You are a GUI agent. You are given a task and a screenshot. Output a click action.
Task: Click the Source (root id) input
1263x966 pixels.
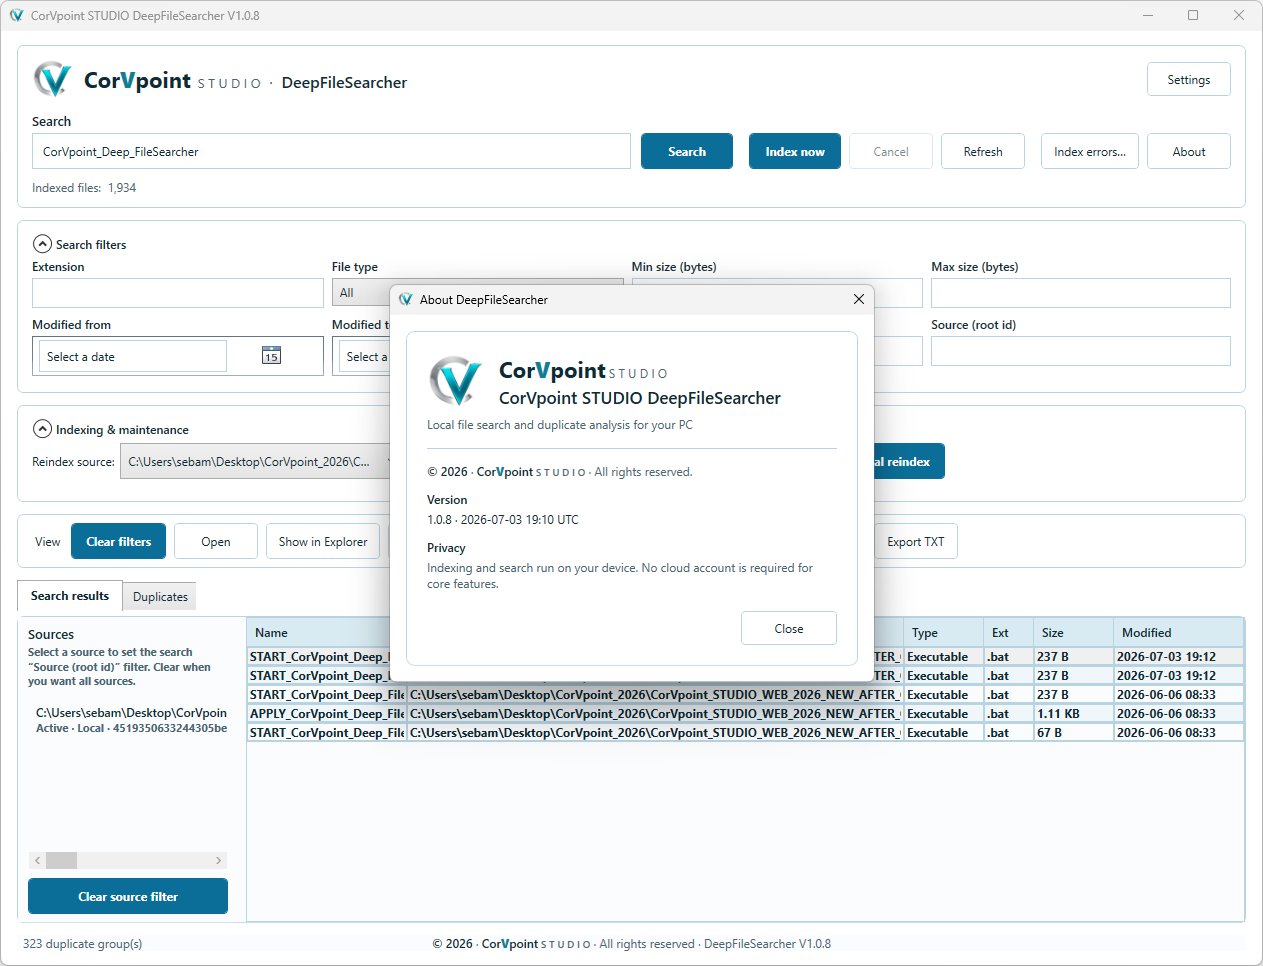pyautogui.click(x=1080, y=351)
